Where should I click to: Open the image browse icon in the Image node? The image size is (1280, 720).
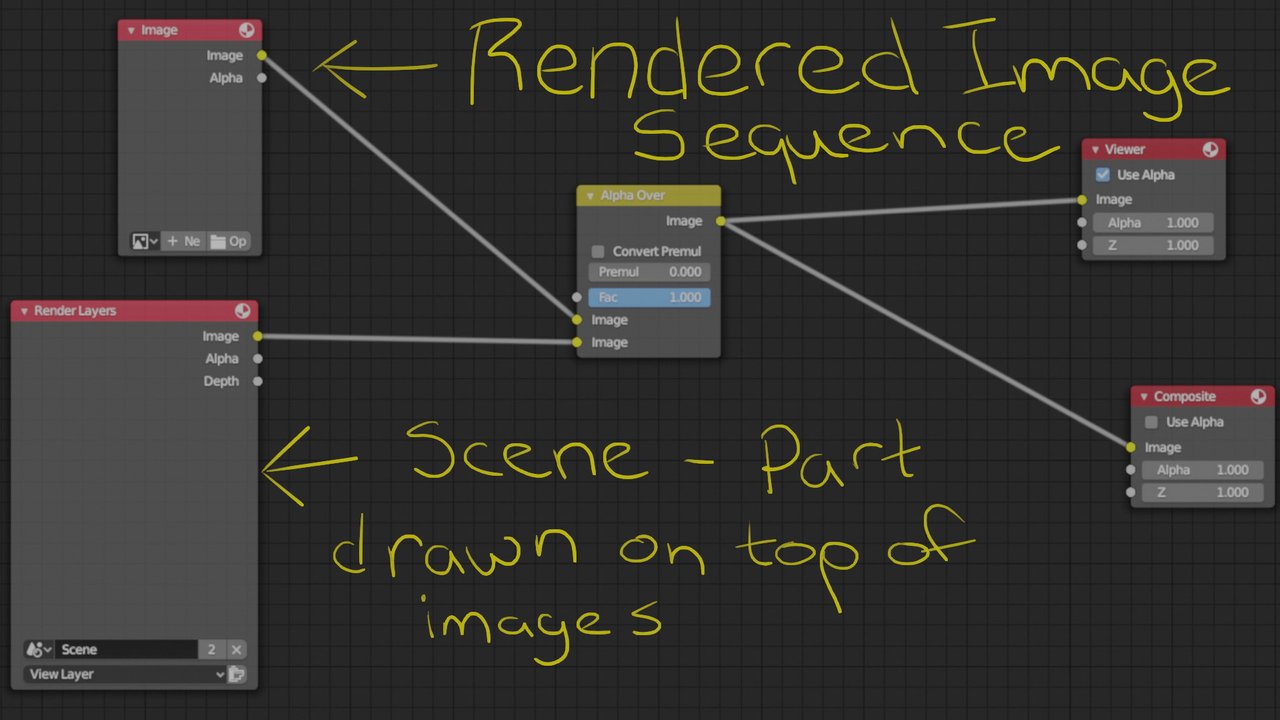click(x=145, y=241)
